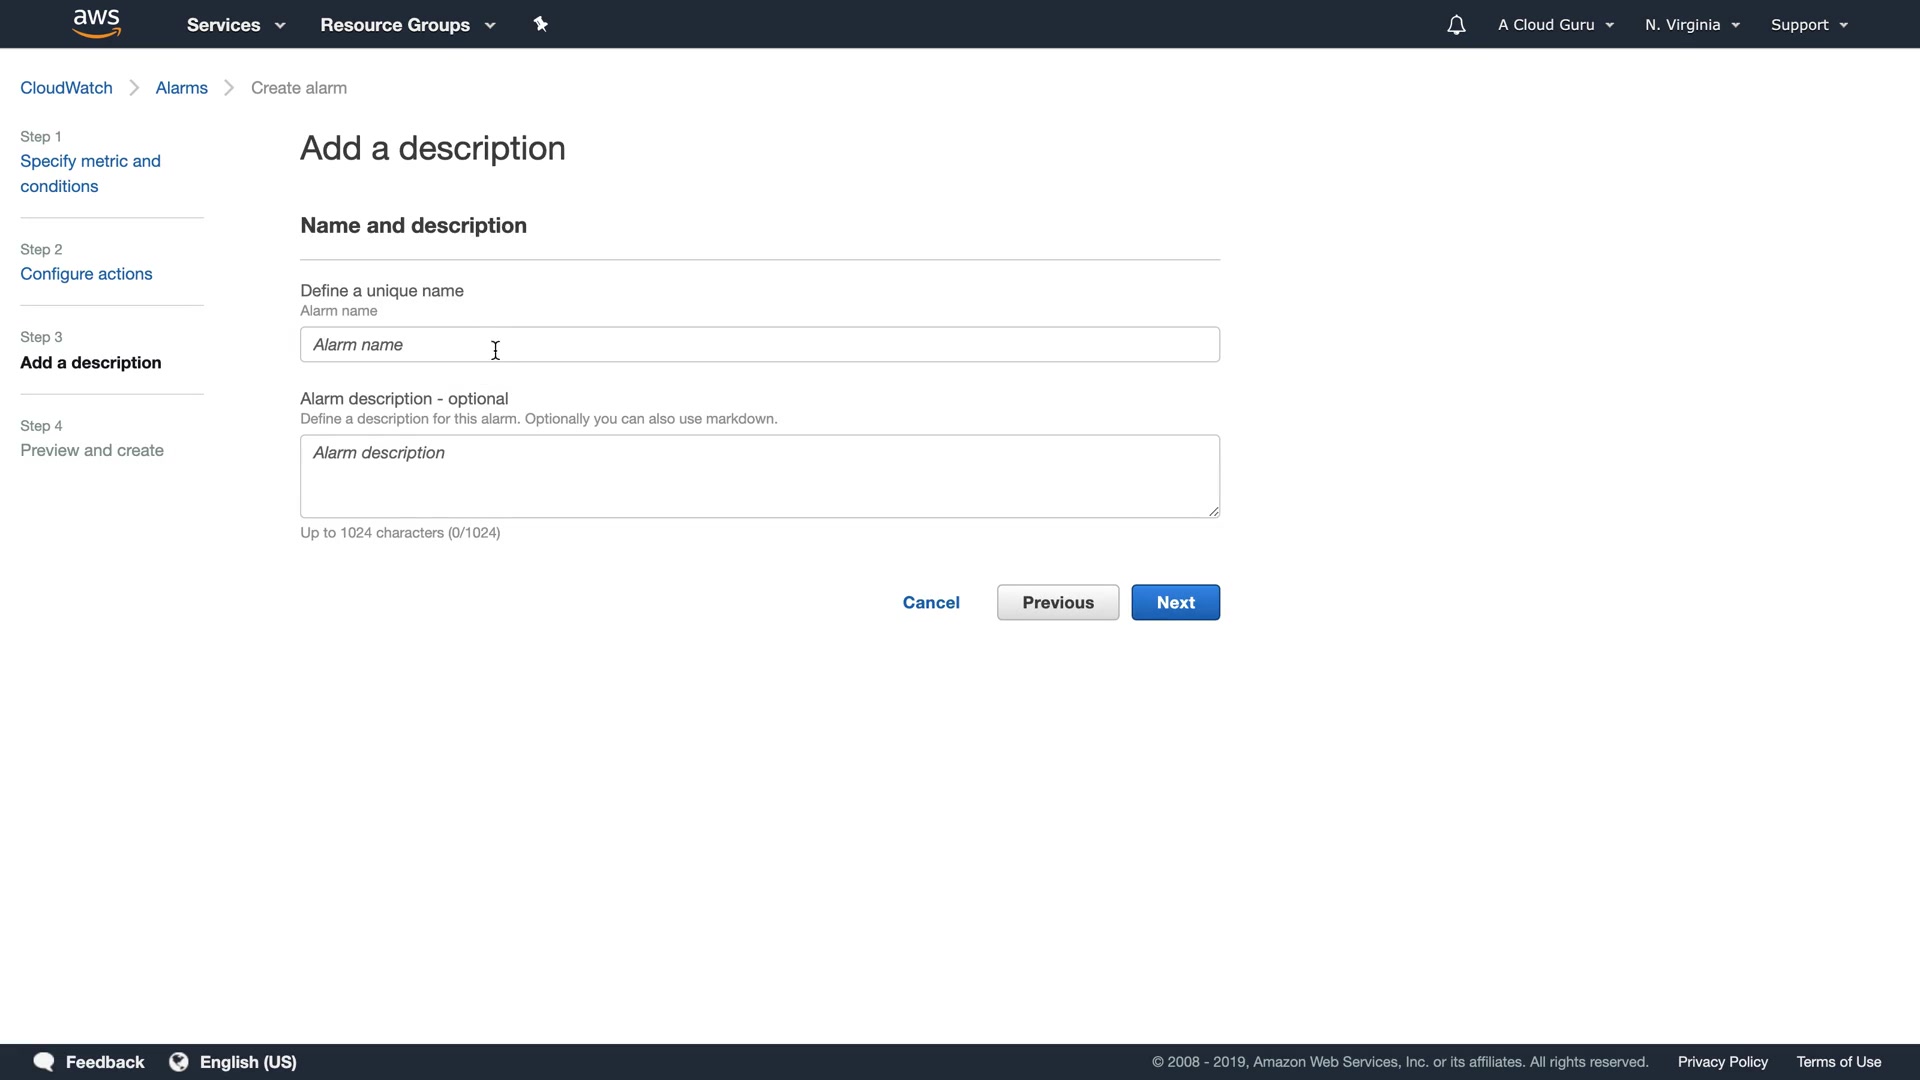Viewport: 1920px width, 1080px height.
Task: Click the Feedback speech bubble icon
Action: click(x=44, y=1062)
